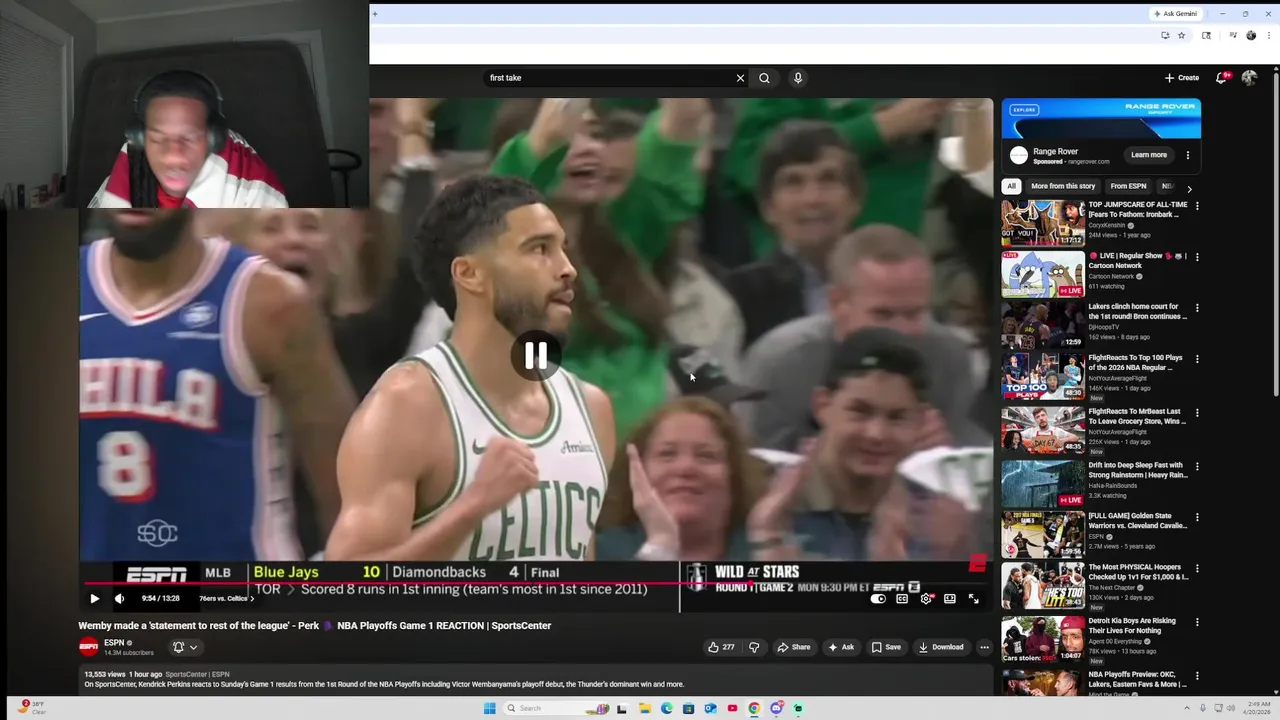Viewport: 1280px width, 720px height.
Task: Click the Download button
Action: pyautogui.click(x=941, y=647)
